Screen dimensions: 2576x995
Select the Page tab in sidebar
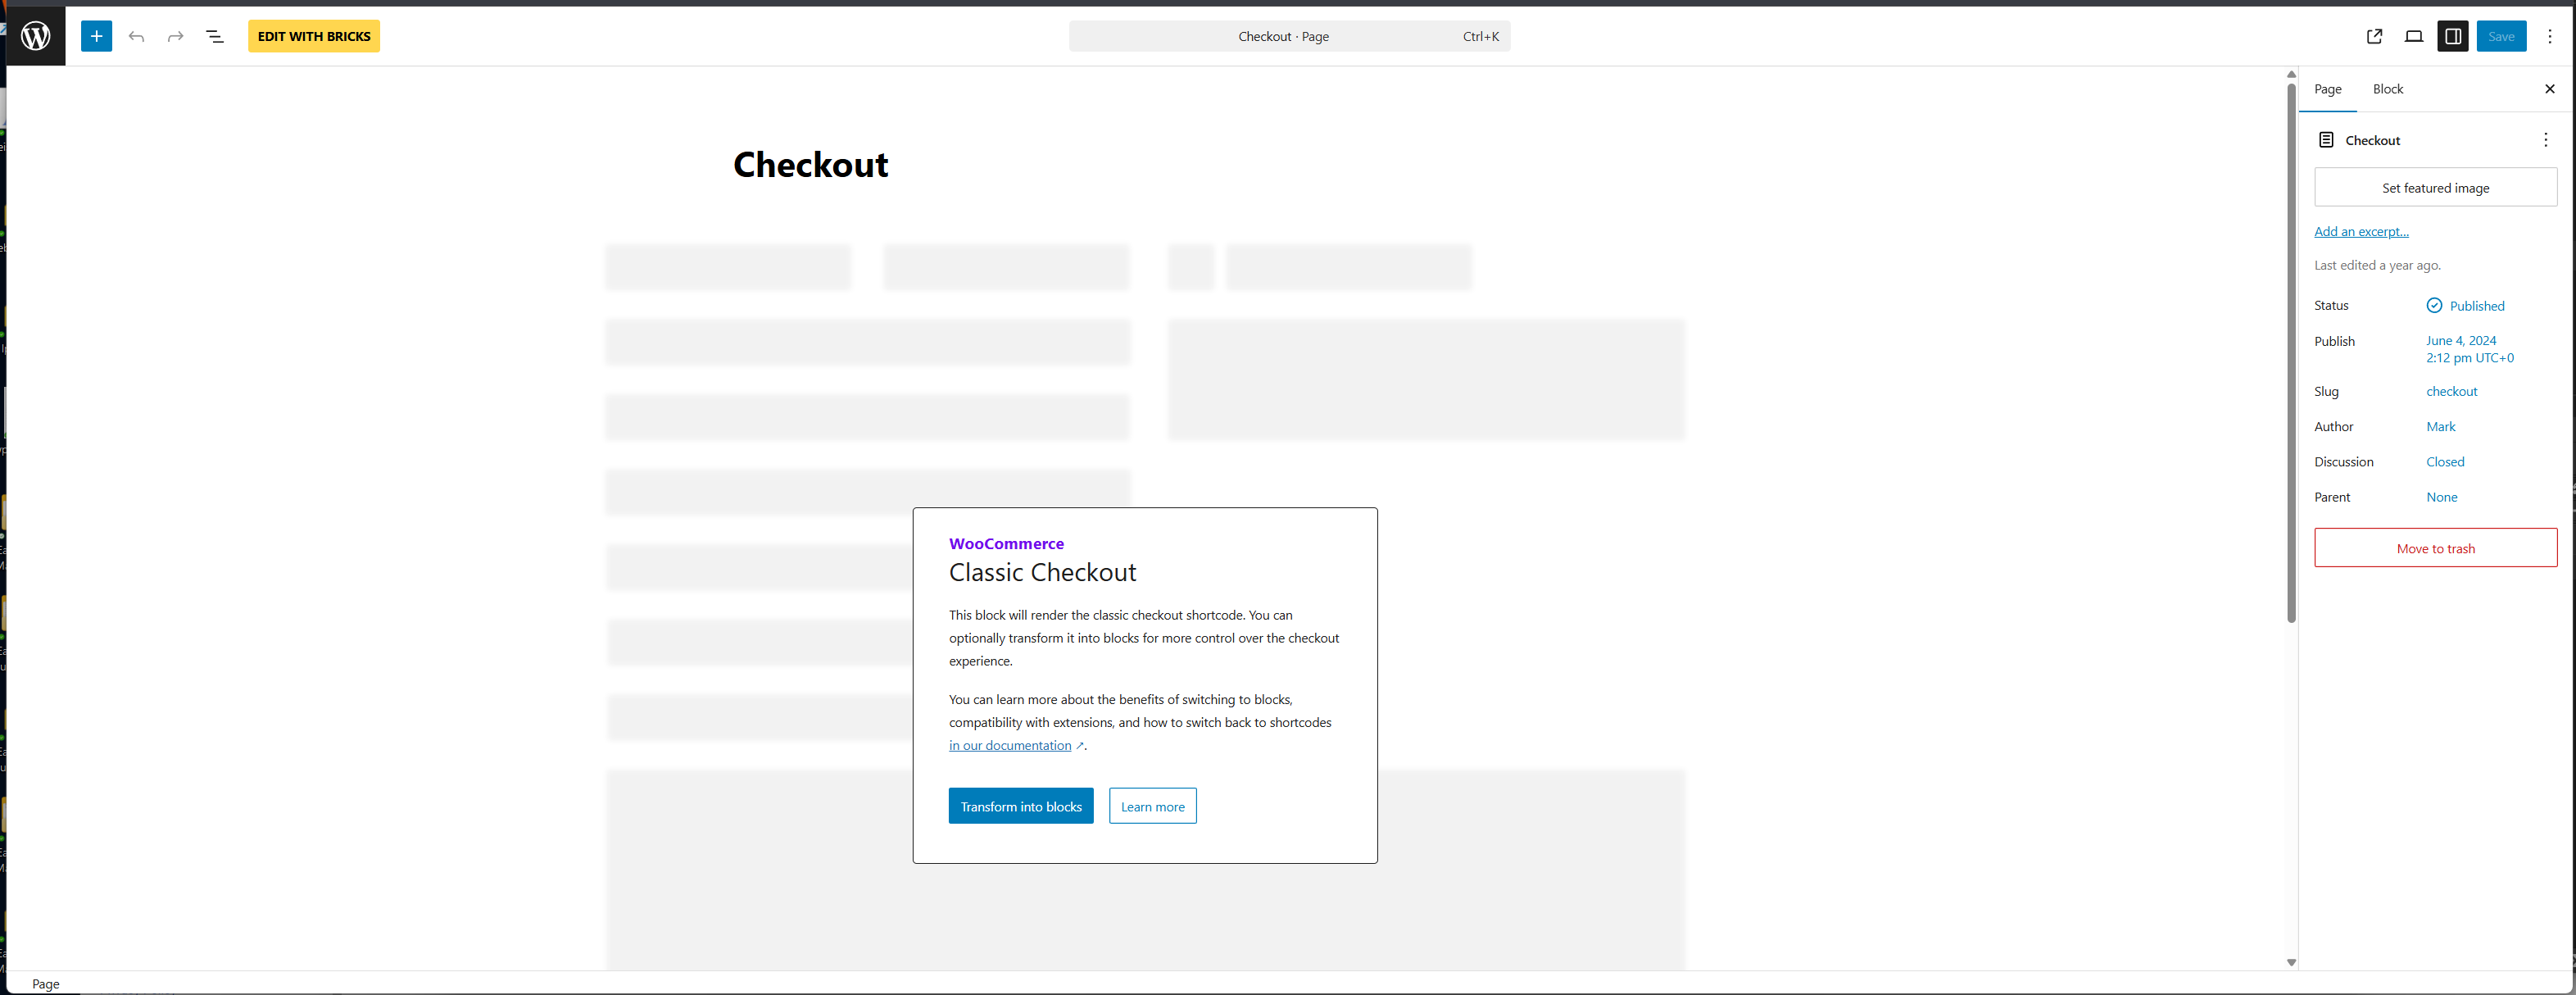[x=2327, y=89]
